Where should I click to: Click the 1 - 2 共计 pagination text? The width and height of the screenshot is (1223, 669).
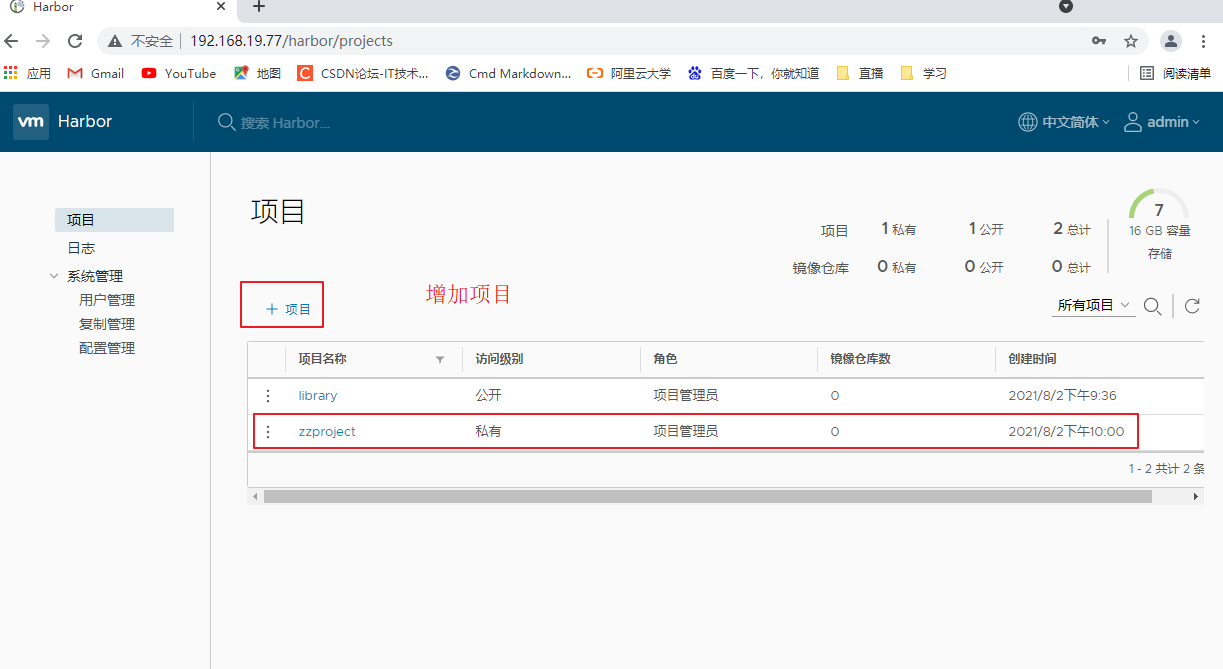1166,468
